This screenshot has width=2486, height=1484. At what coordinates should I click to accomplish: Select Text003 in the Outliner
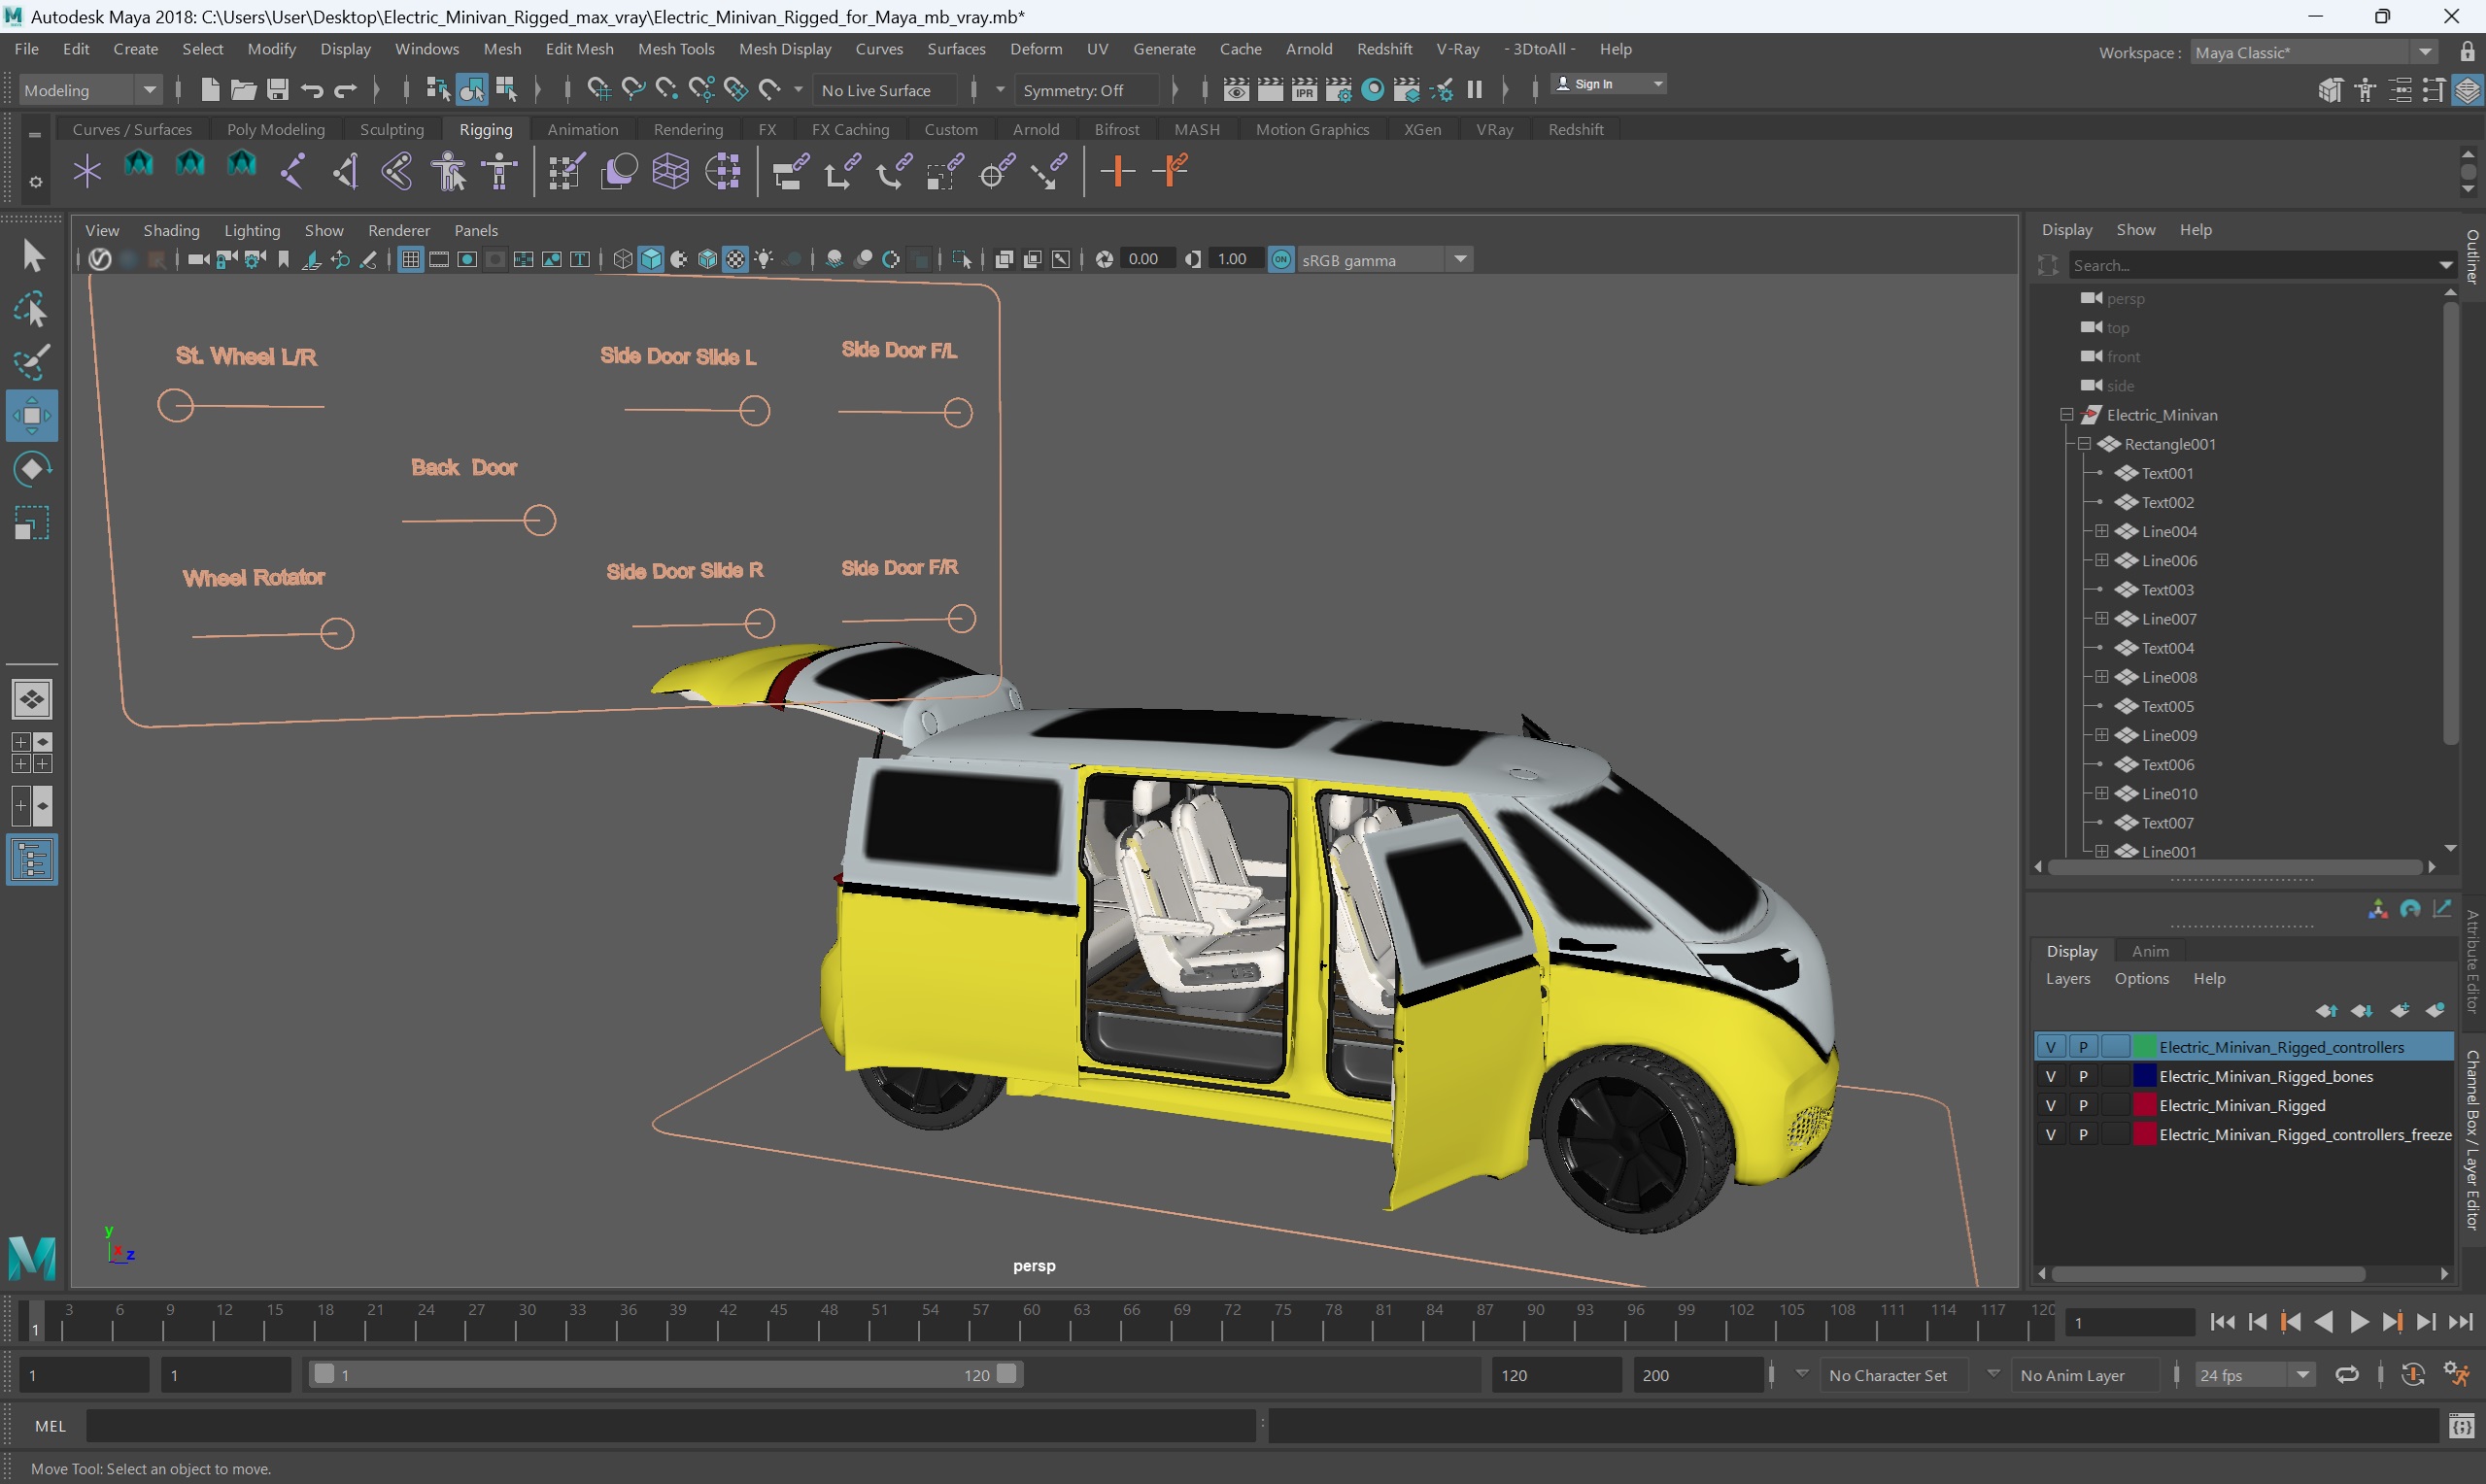click(x=2167, y=589)
